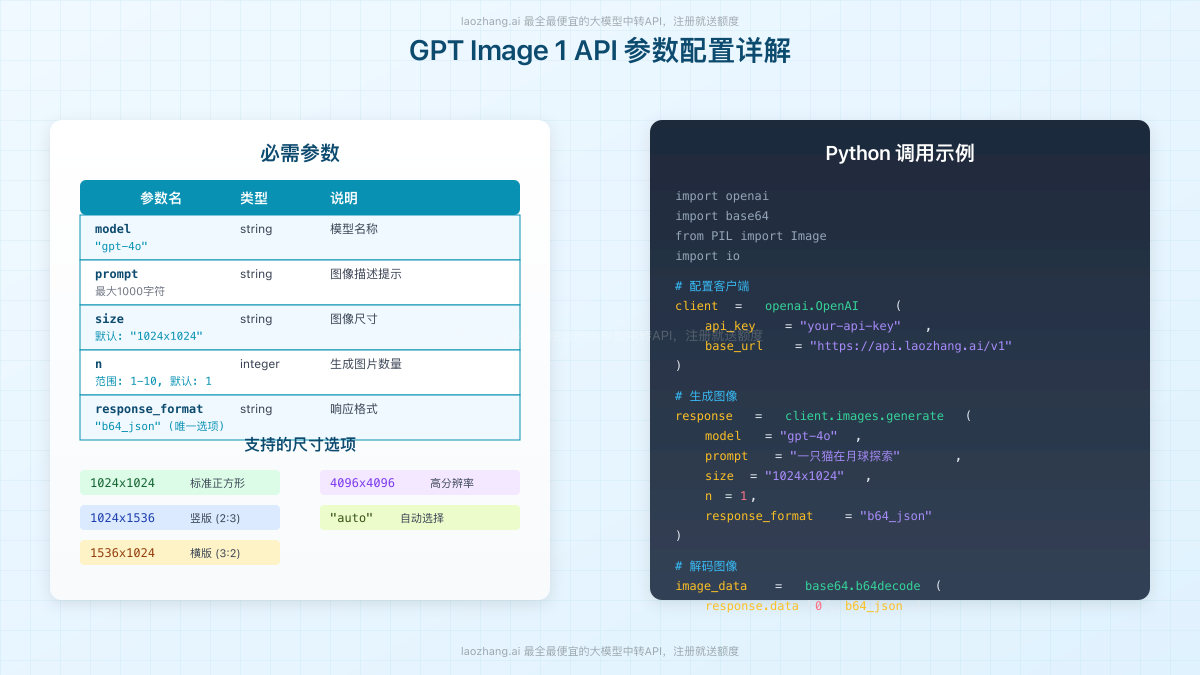Click the "类型" table header
This screenshot has width=1200, height=675.
click(x=254, y=198)
